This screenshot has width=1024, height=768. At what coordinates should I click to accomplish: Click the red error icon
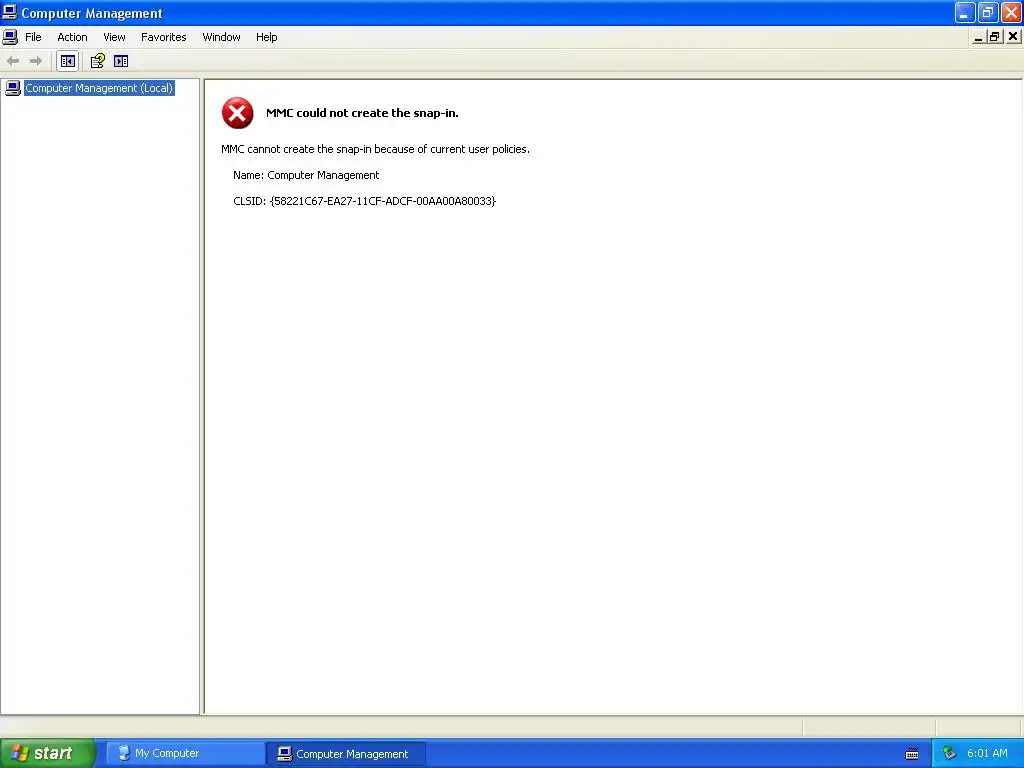coord(238,113)
